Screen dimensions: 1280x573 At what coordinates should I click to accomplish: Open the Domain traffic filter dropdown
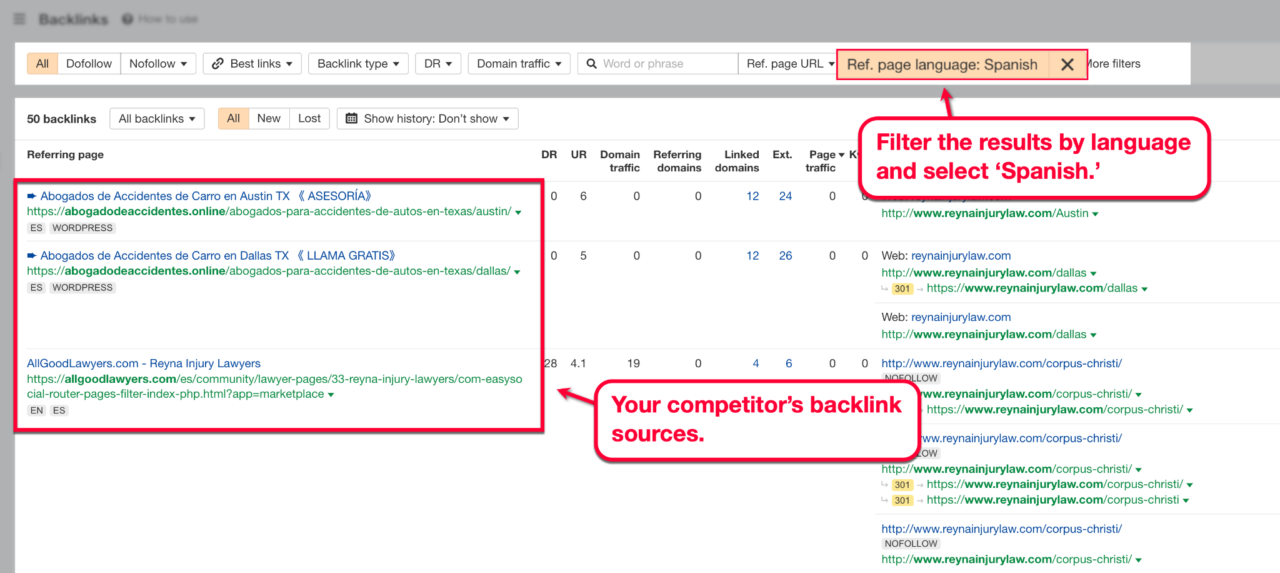519,64
